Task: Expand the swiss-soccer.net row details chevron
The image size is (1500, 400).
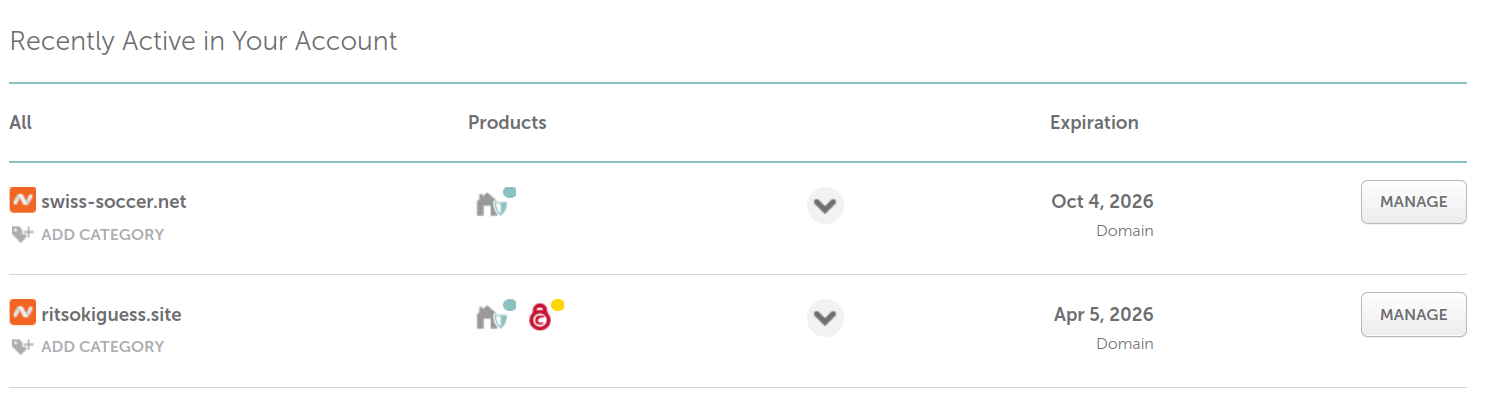Action: (825, 206)
